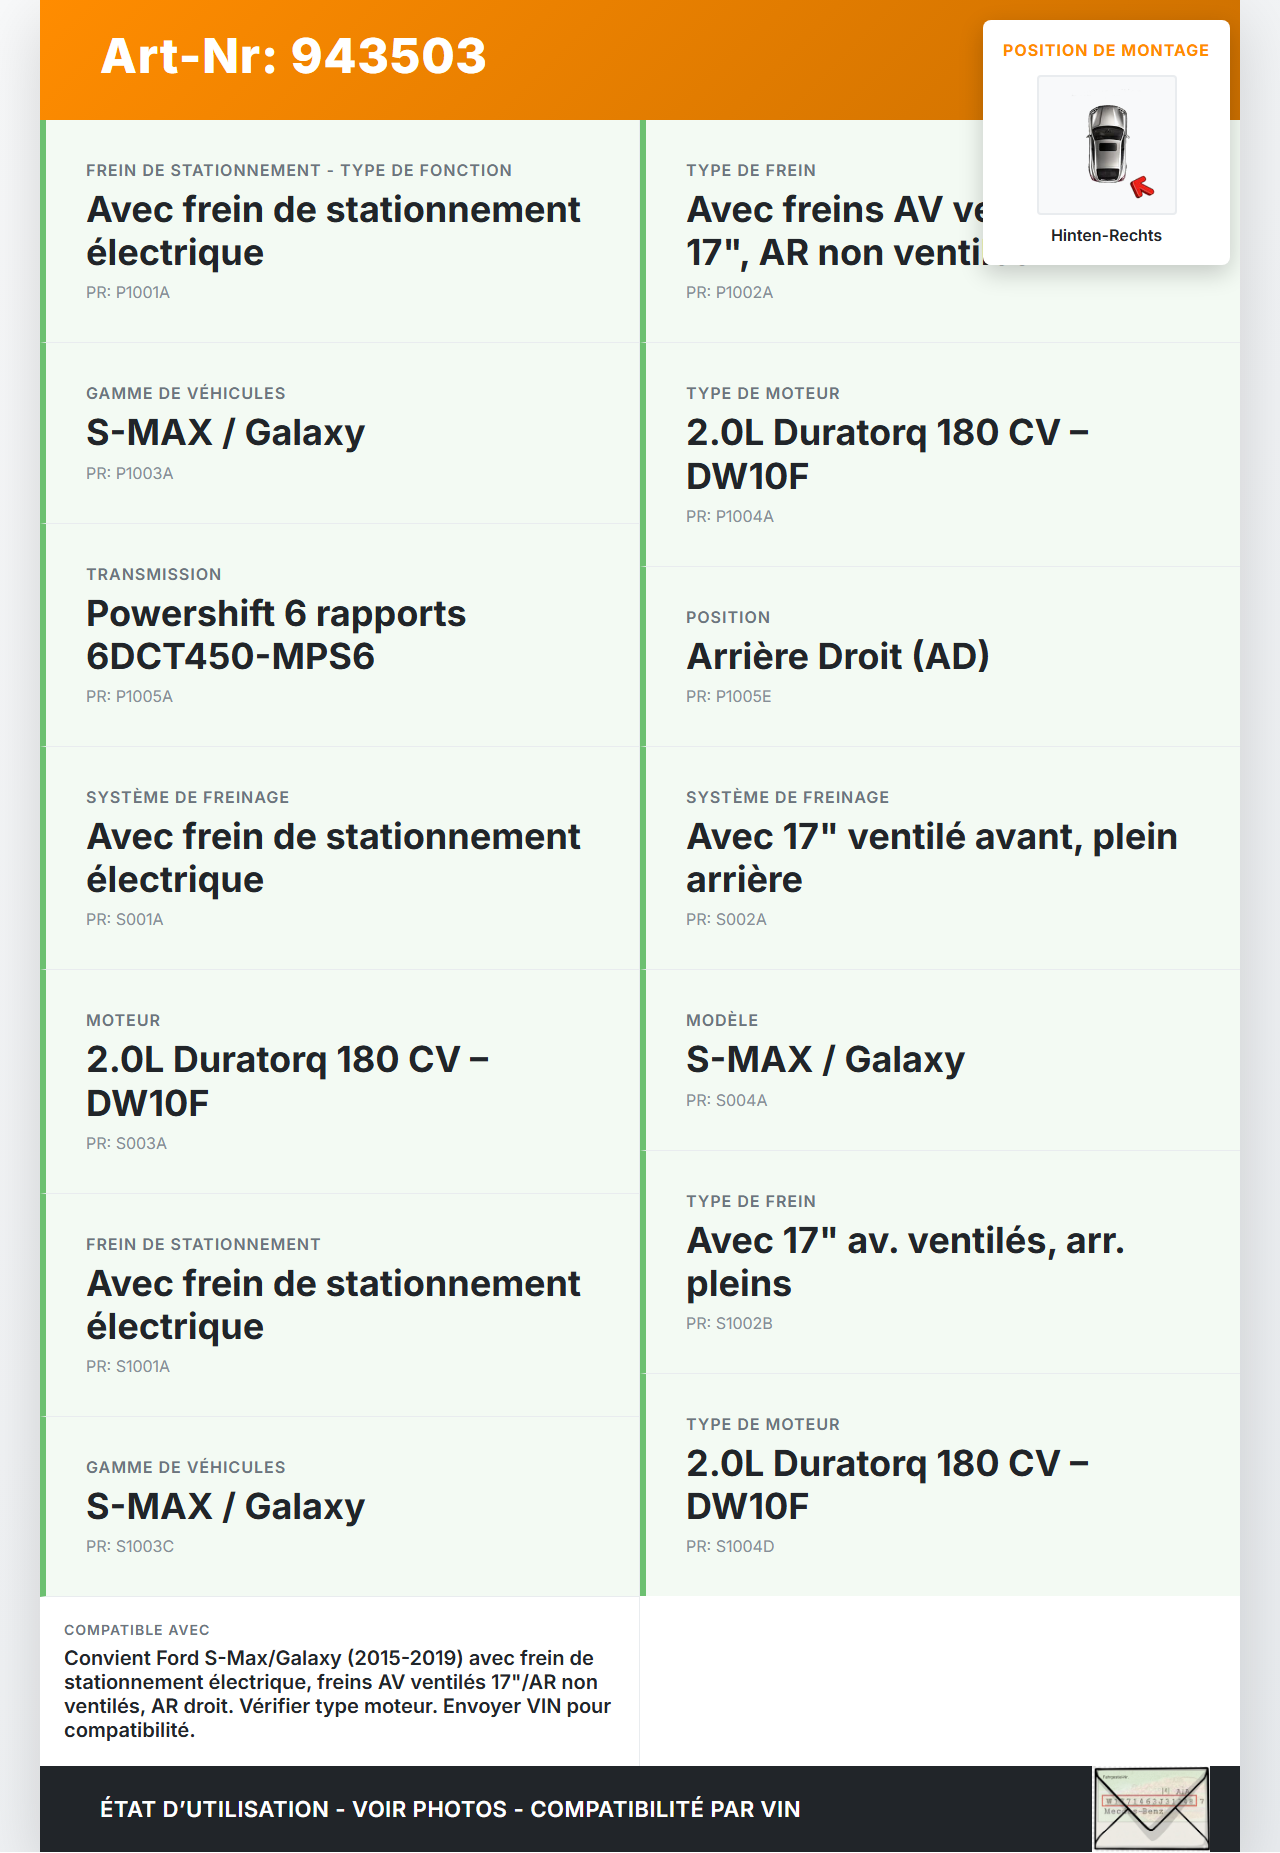Viewport: 1280px width, 1853px height.
Task: Click PR code S1004D
Action: pos(730,1546)
